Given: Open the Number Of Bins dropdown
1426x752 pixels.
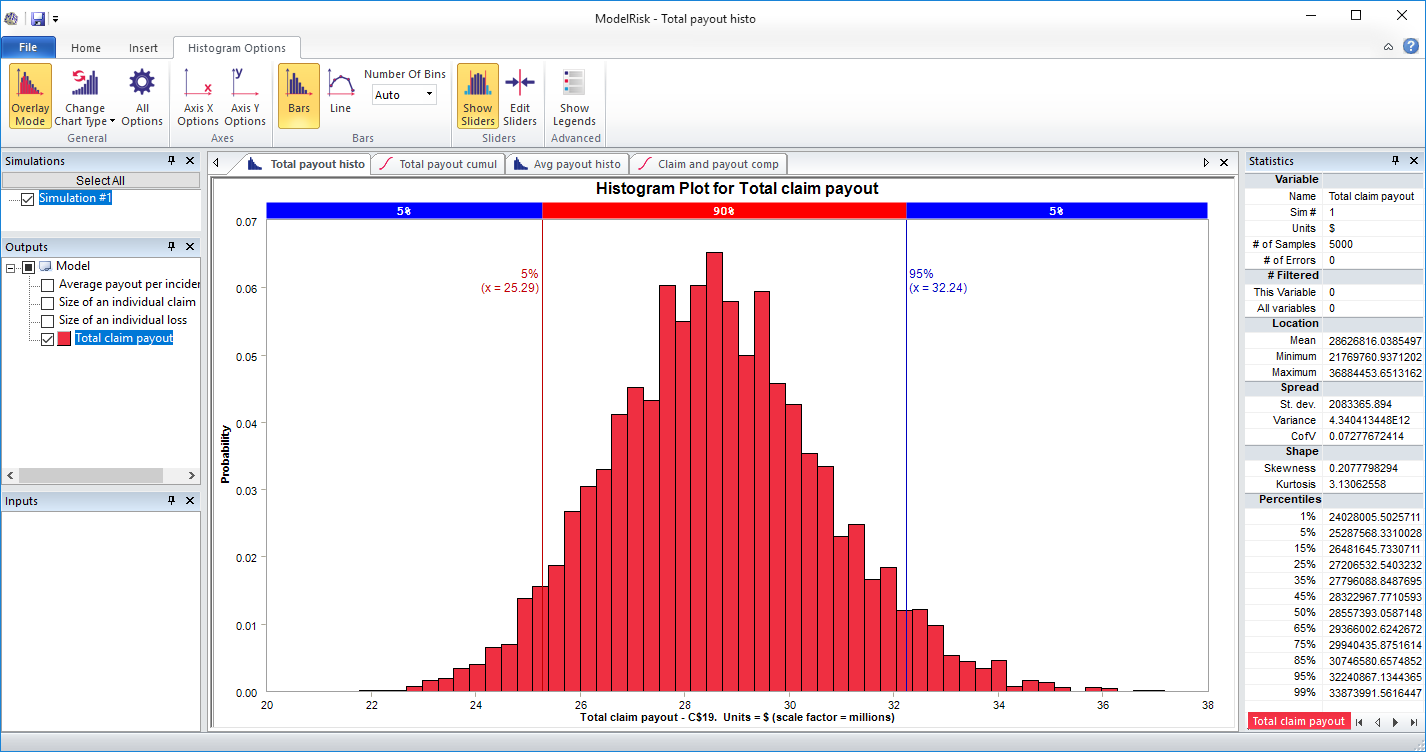Looking at the screenshot, I should click(430, 93).
